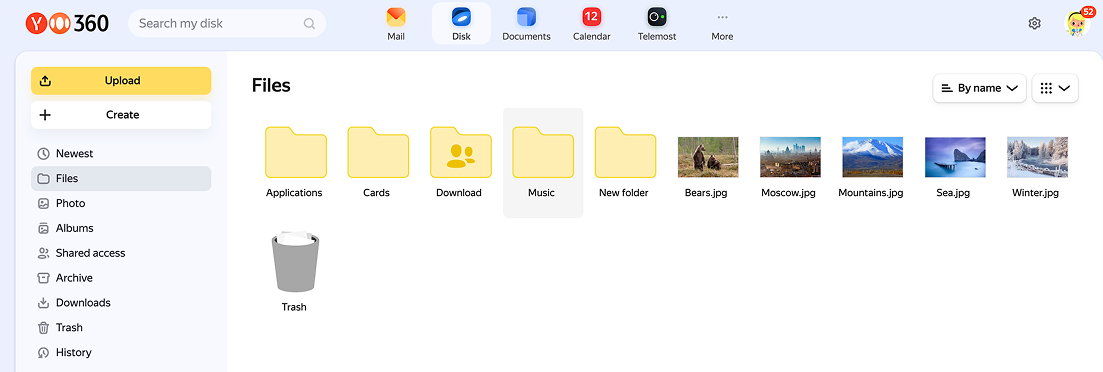Screen dimensions: 1103x372
Task: Open the grid view options dropdown
Action: [x=1054, y=88]
